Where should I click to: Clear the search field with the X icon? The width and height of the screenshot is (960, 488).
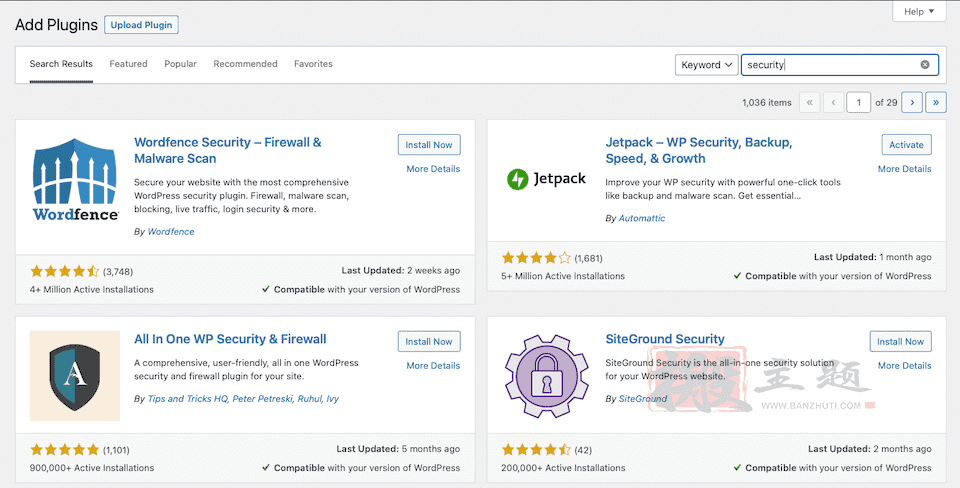pos(924,64)
